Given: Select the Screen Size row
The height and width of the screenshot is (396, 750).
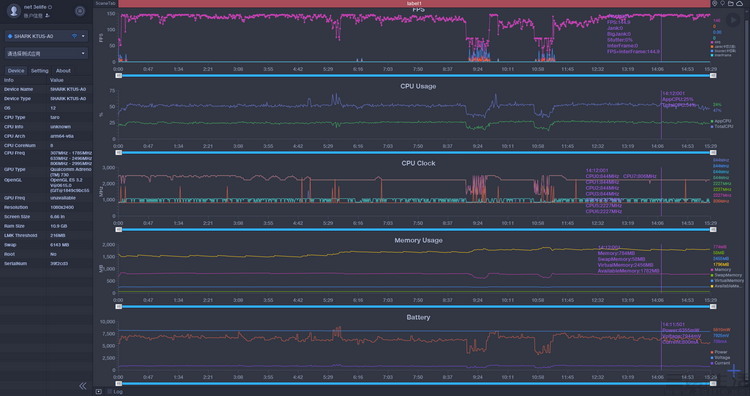Looking at the screenshot, I should click(x=46, y=217).
